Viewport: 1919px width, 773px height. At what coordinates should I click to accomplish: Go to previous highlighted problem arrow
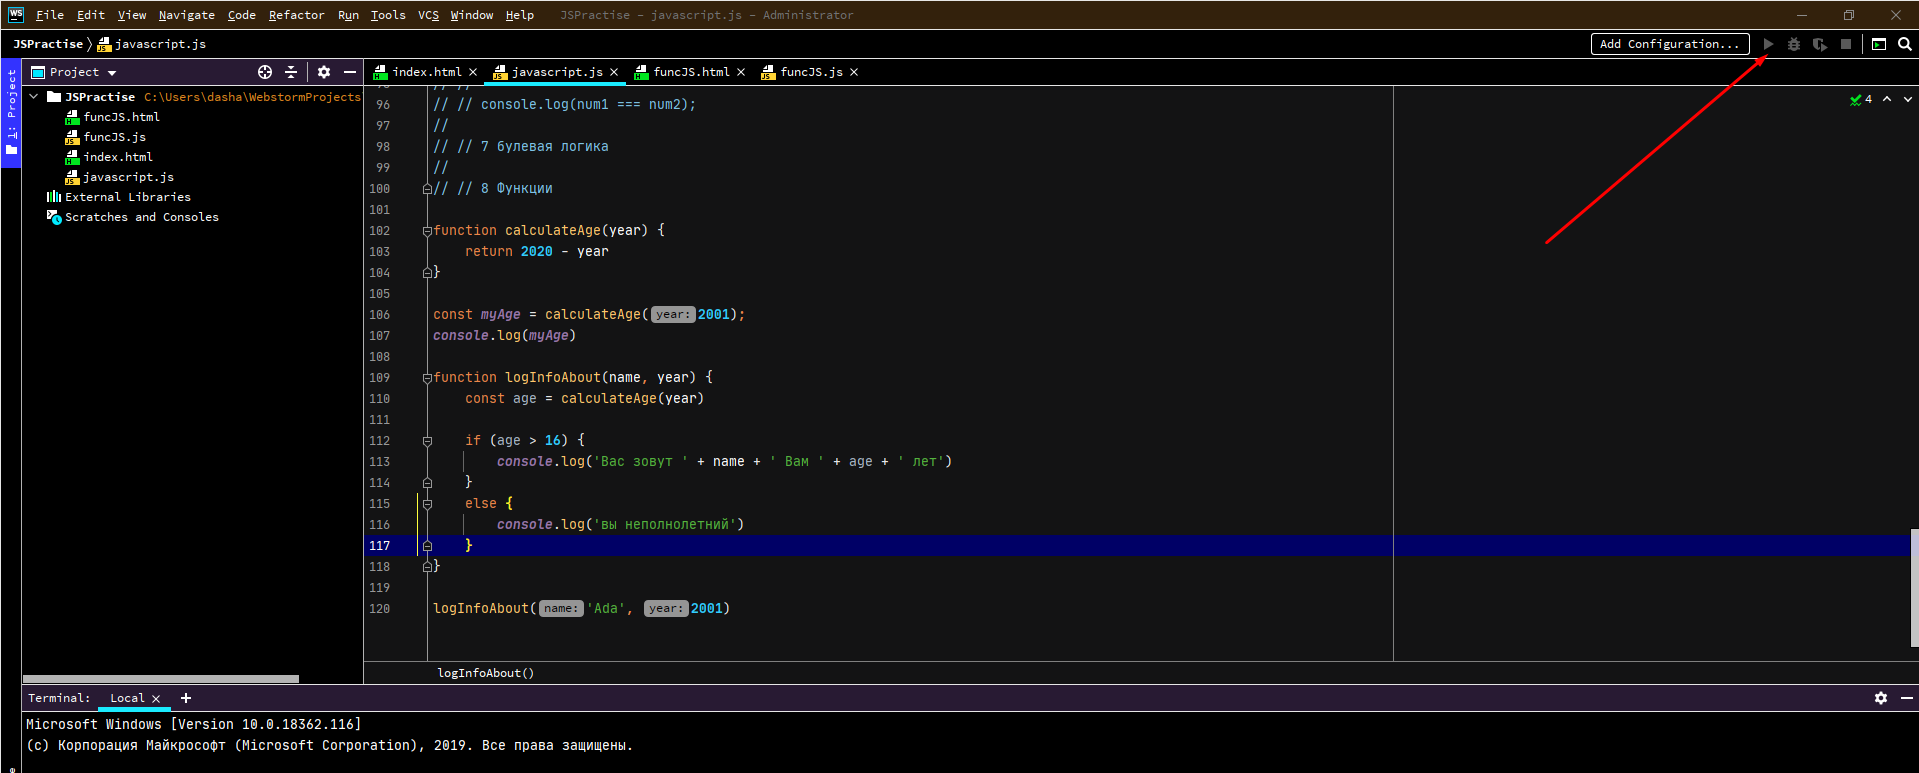pyautogui.click(x=1887, y=99)
